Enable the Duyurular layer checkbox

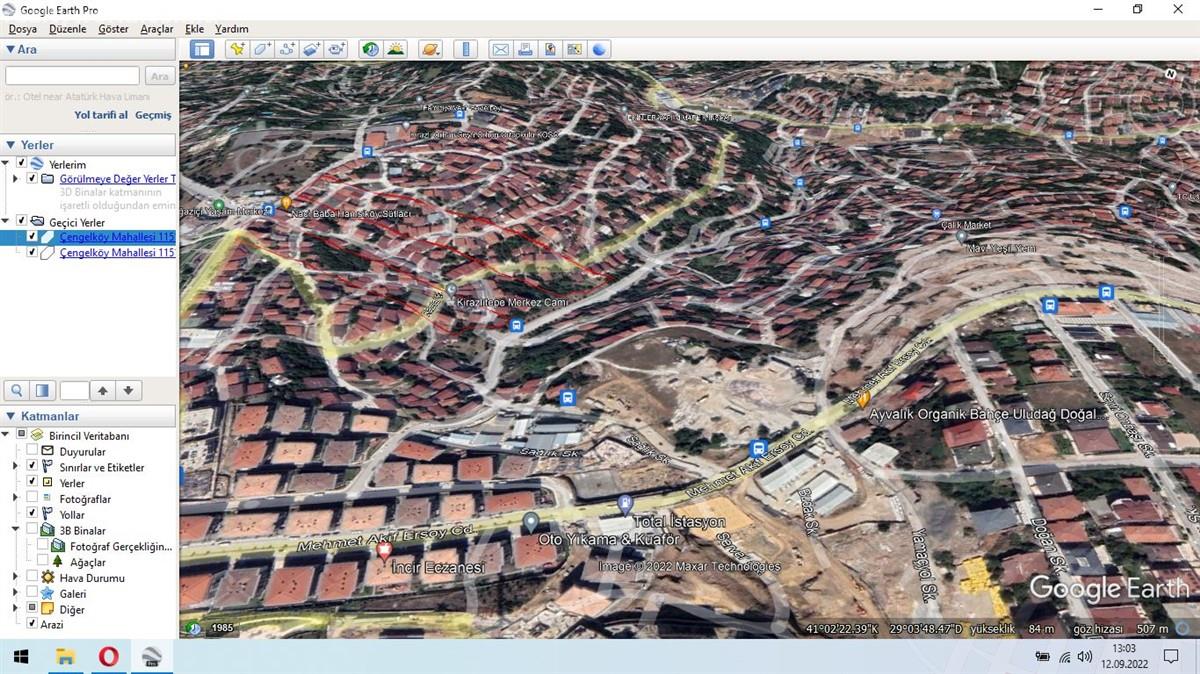[33, 451]
